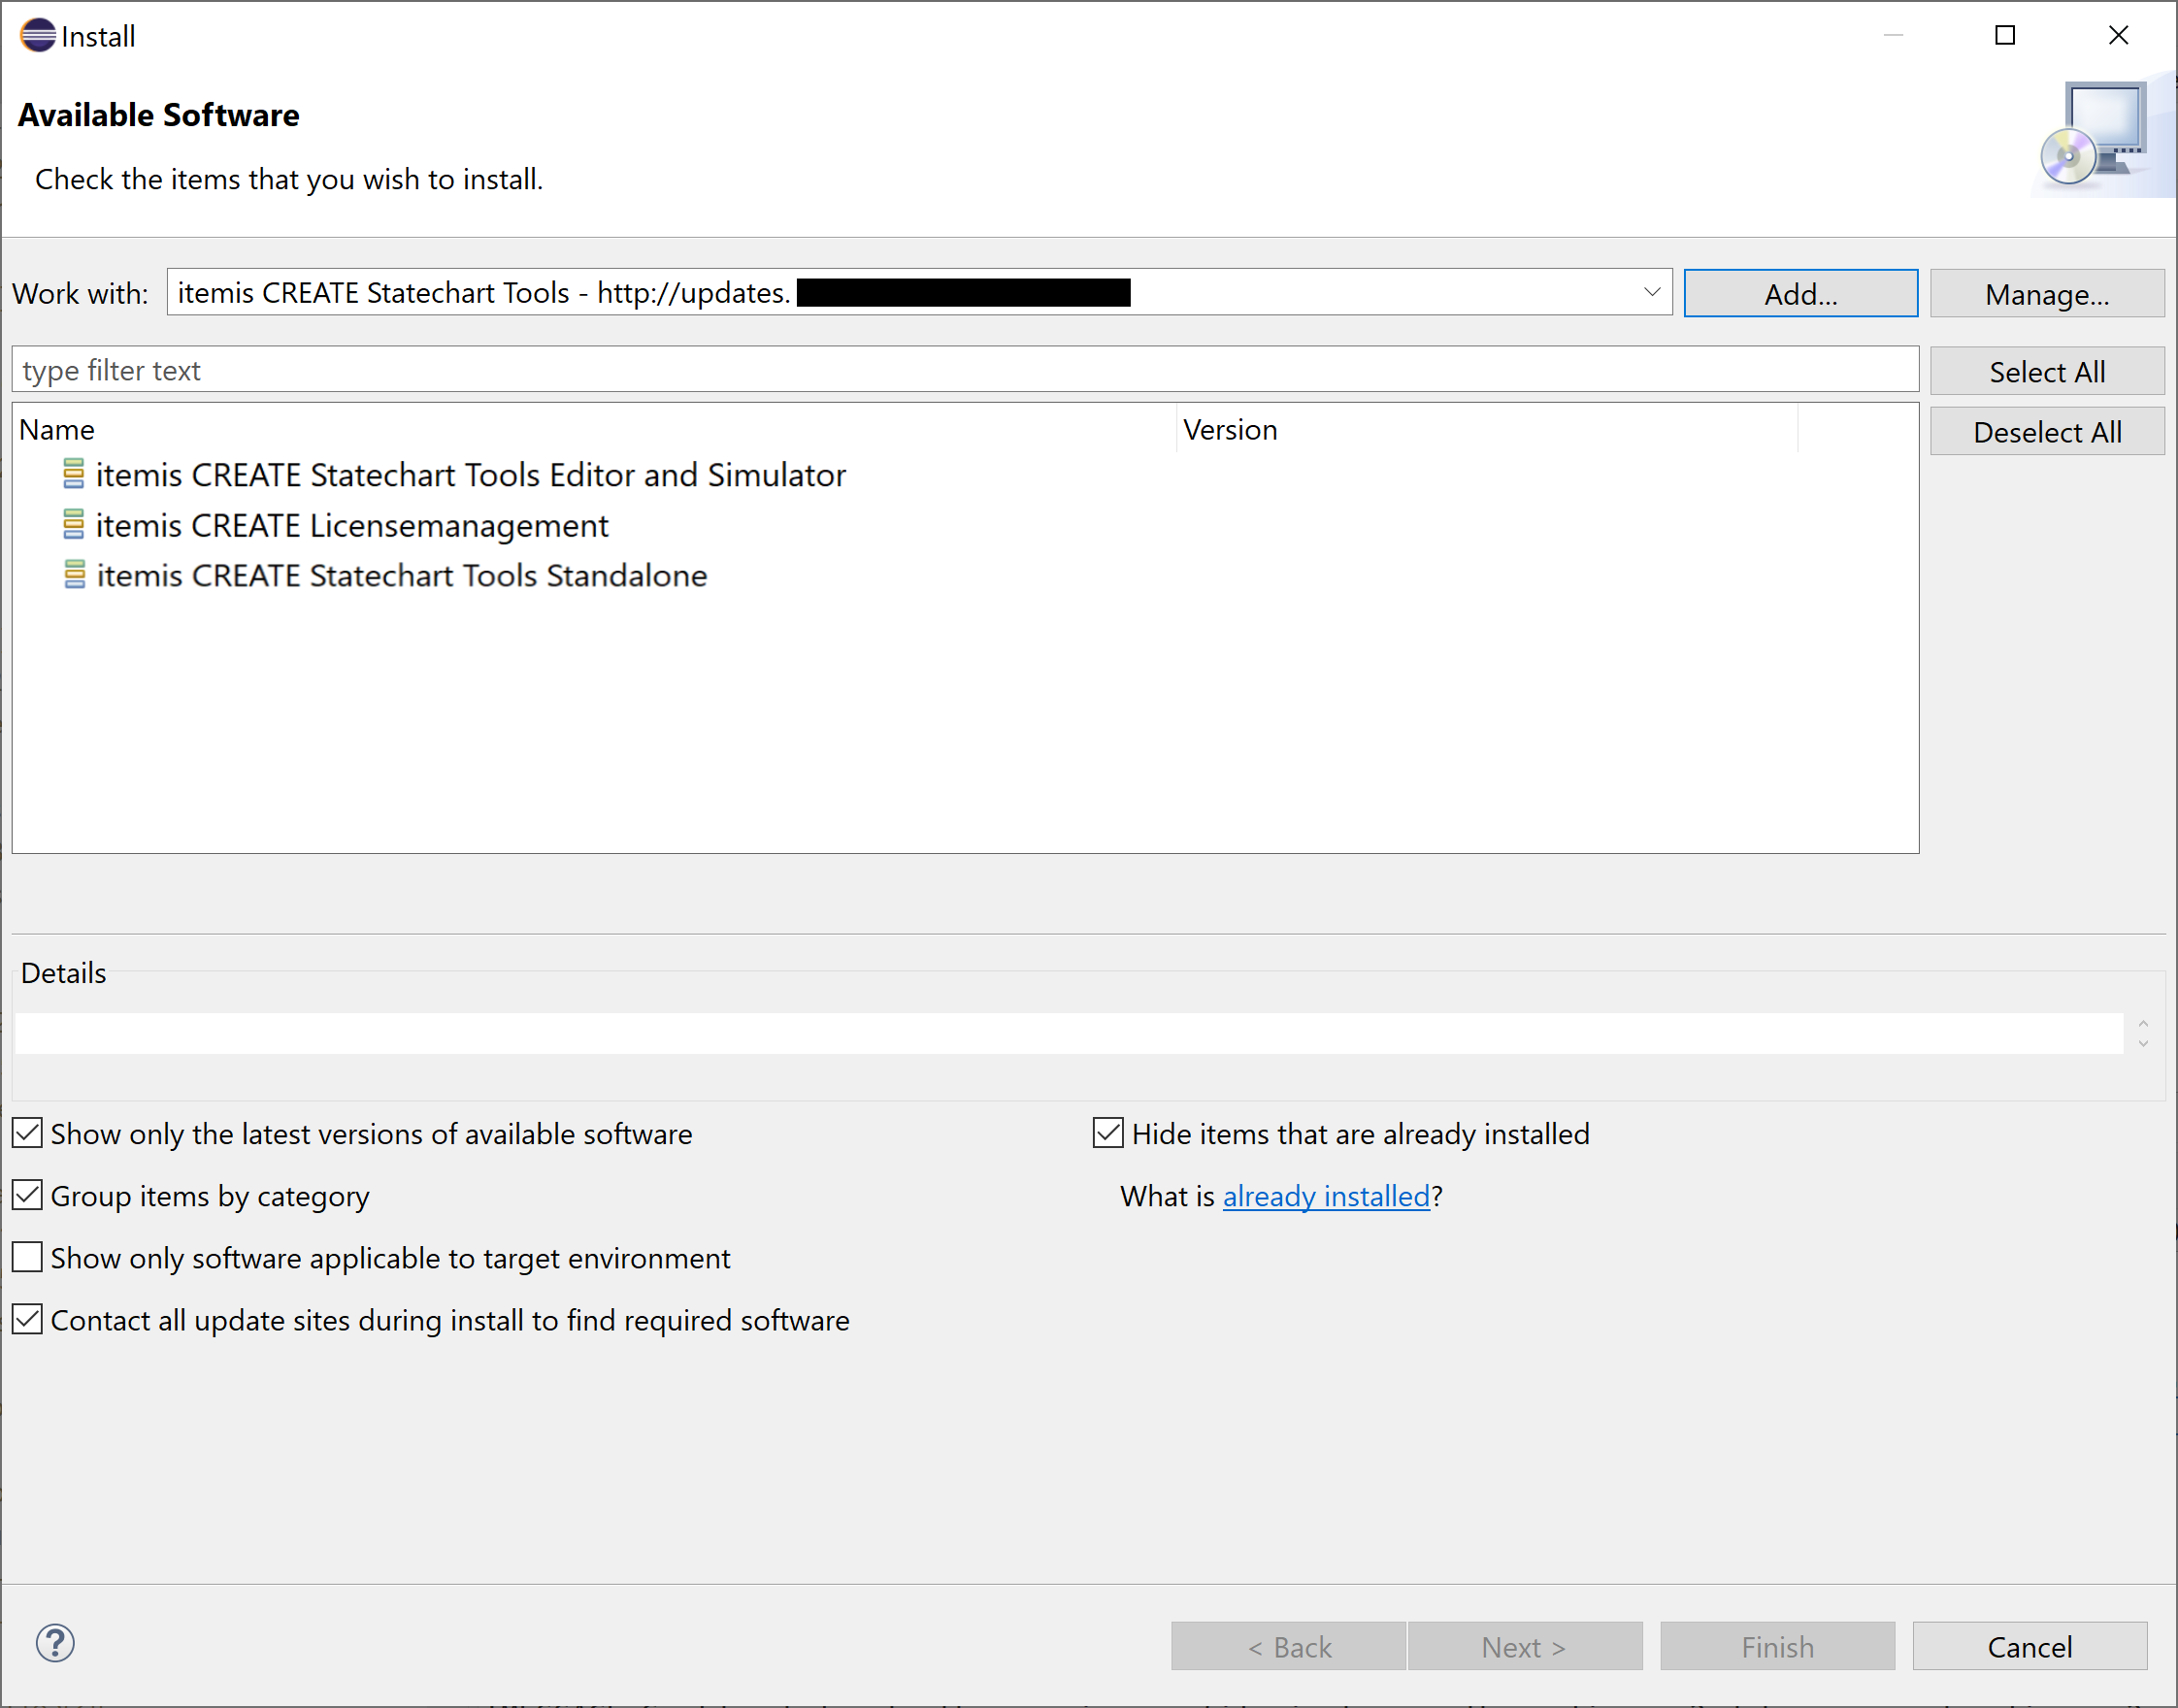This screenshot has width=2178, height=1708.
Task: Enable Show only software applicable to target environment
Action: click(28, 1257)
